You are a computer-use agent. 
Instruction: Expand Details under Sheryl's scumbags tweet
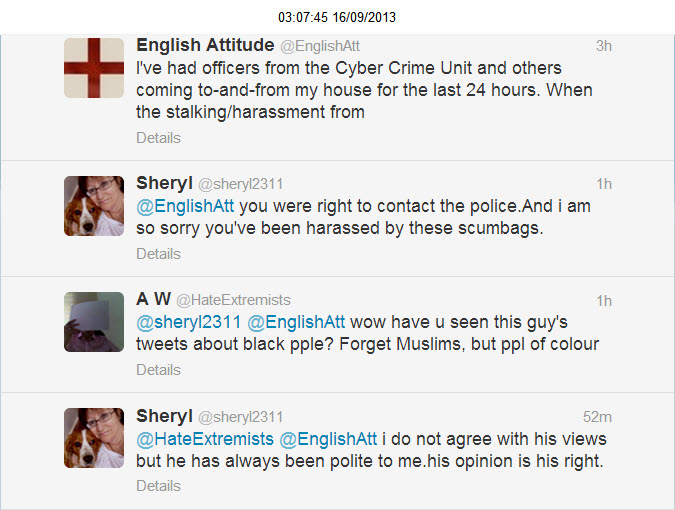[159, 254]
